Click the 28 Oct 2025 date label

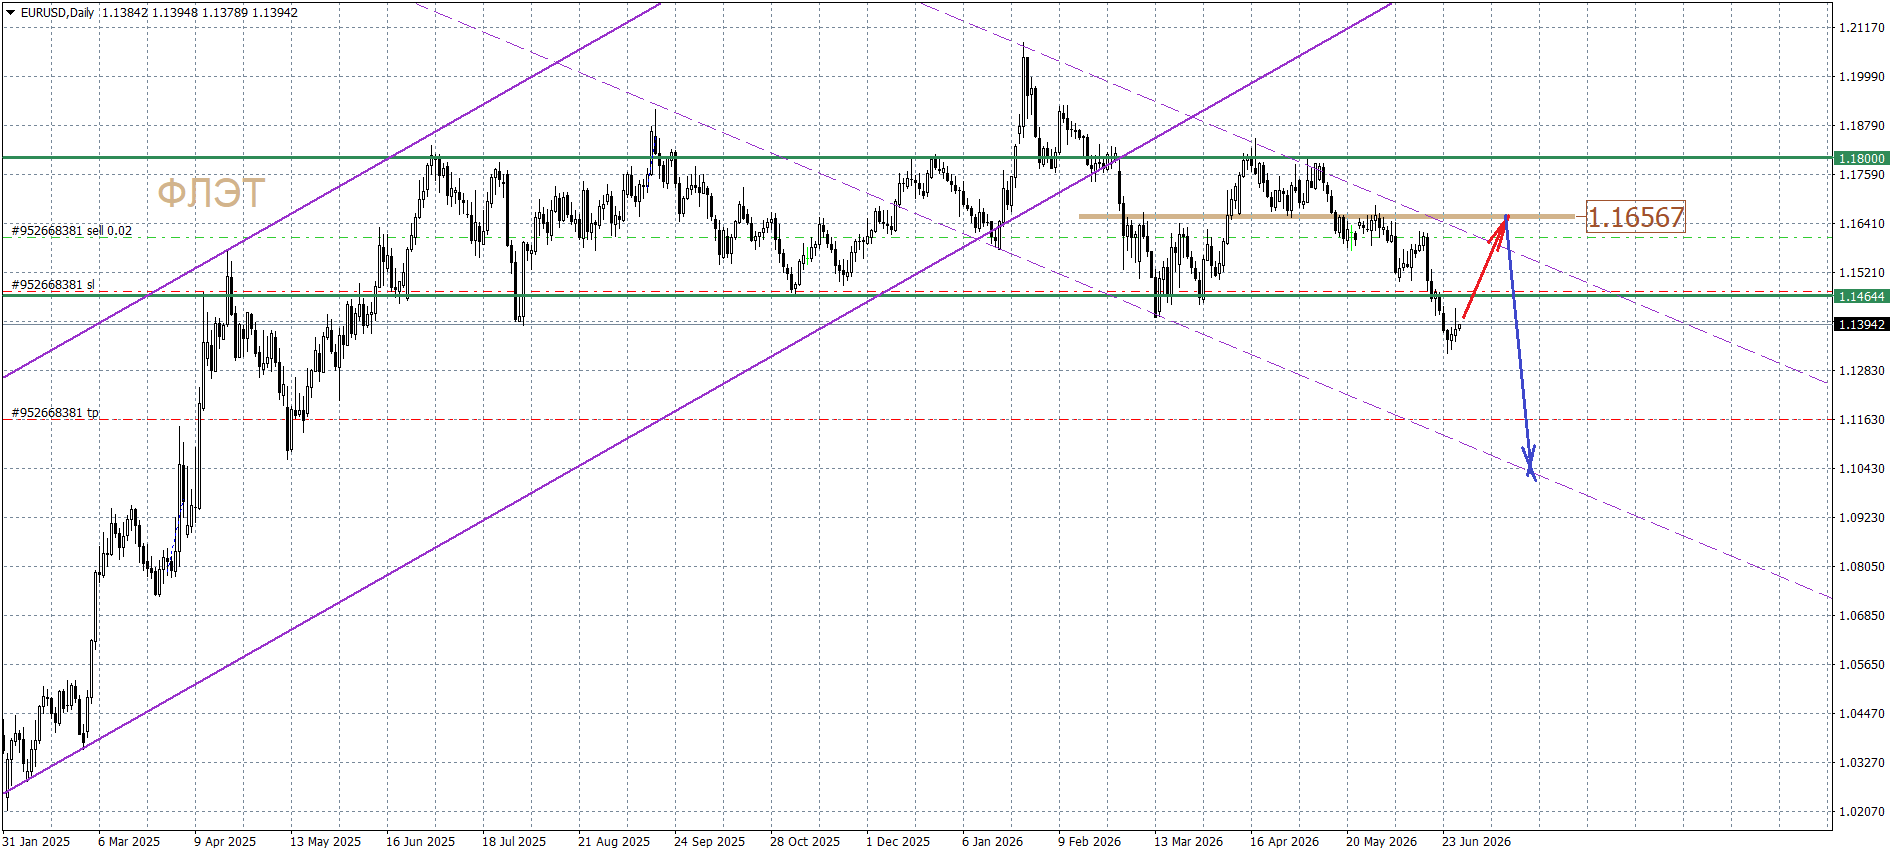(x=805, y=842)
